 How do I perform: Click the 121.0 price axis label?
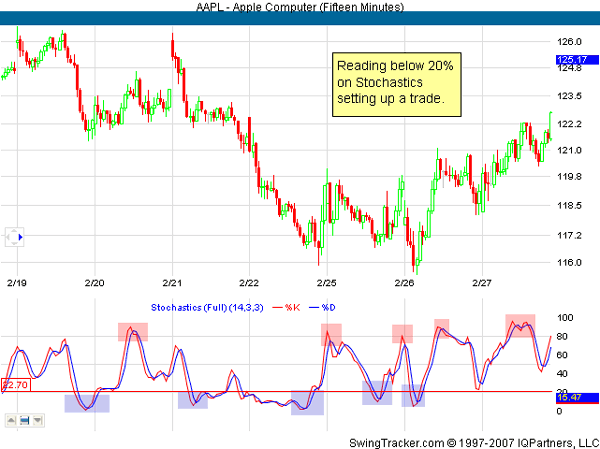tap(569, 150)
